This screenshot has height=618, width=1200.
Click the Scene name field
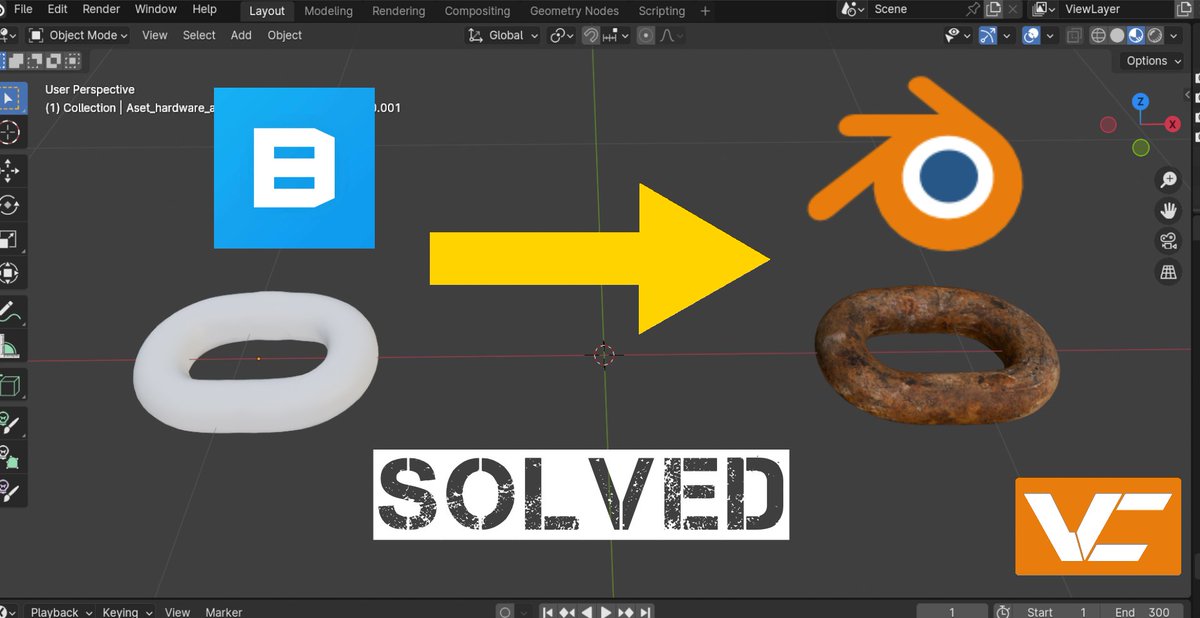point(915,9)
